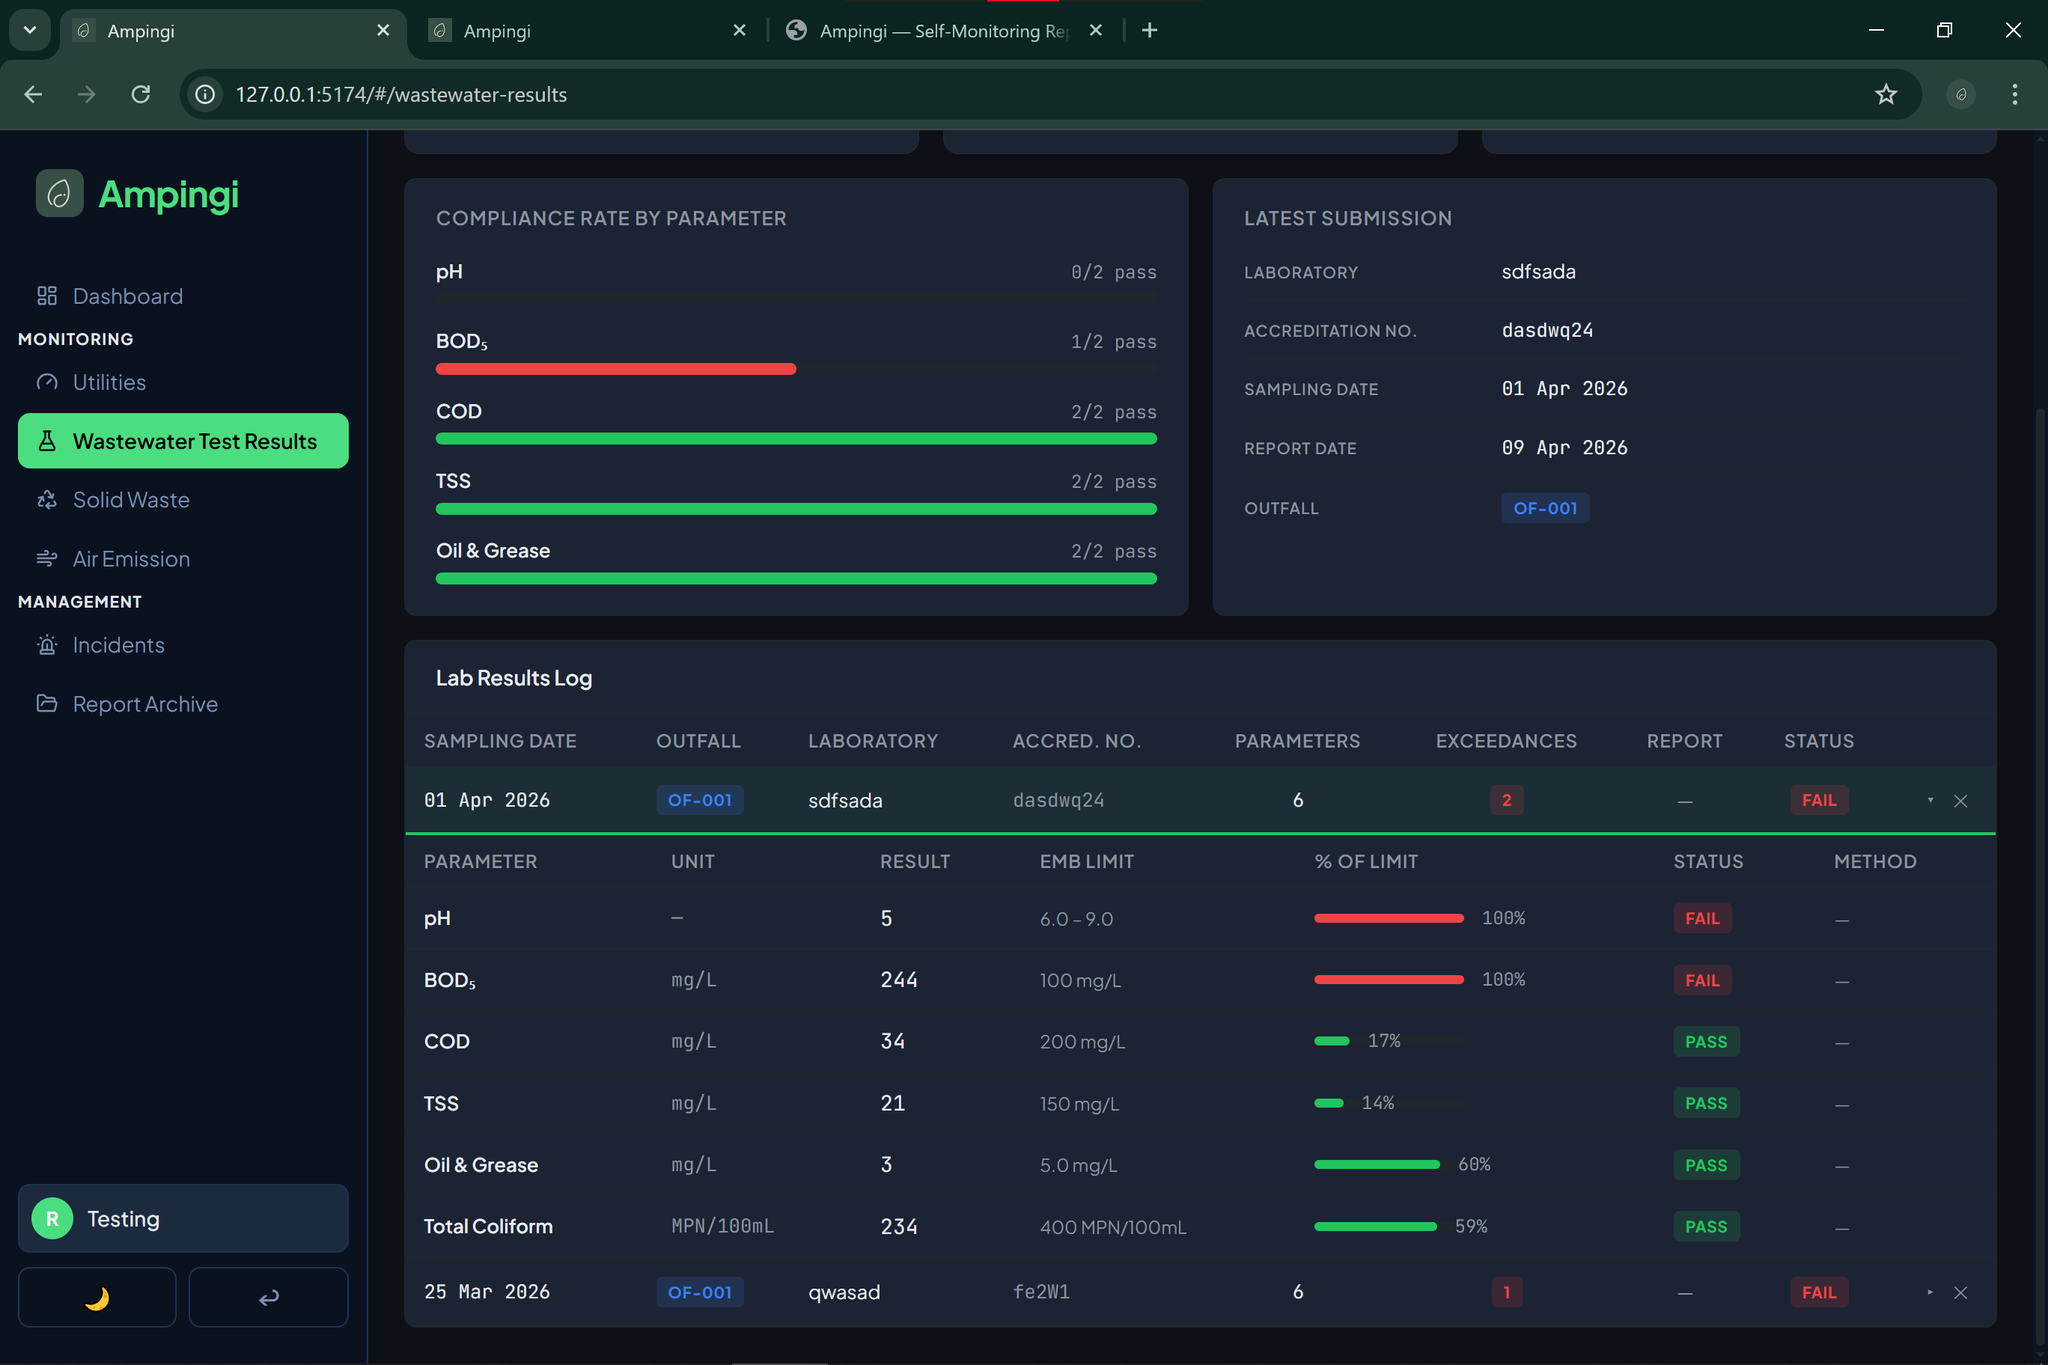
Task: Click the browser address bar URL
Action: (400, 94)
